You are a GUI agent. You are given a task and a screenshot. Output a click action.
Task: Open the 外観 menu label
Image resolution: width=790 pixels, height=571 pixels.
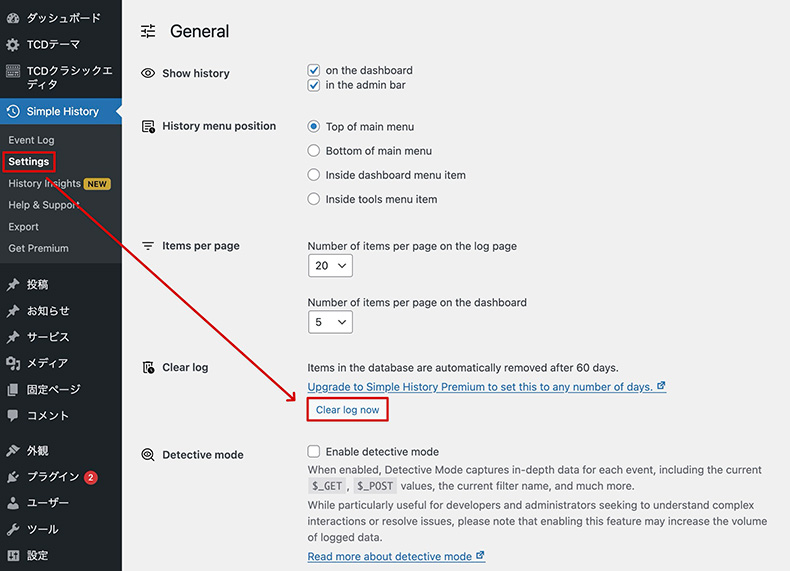click(37, 451)
